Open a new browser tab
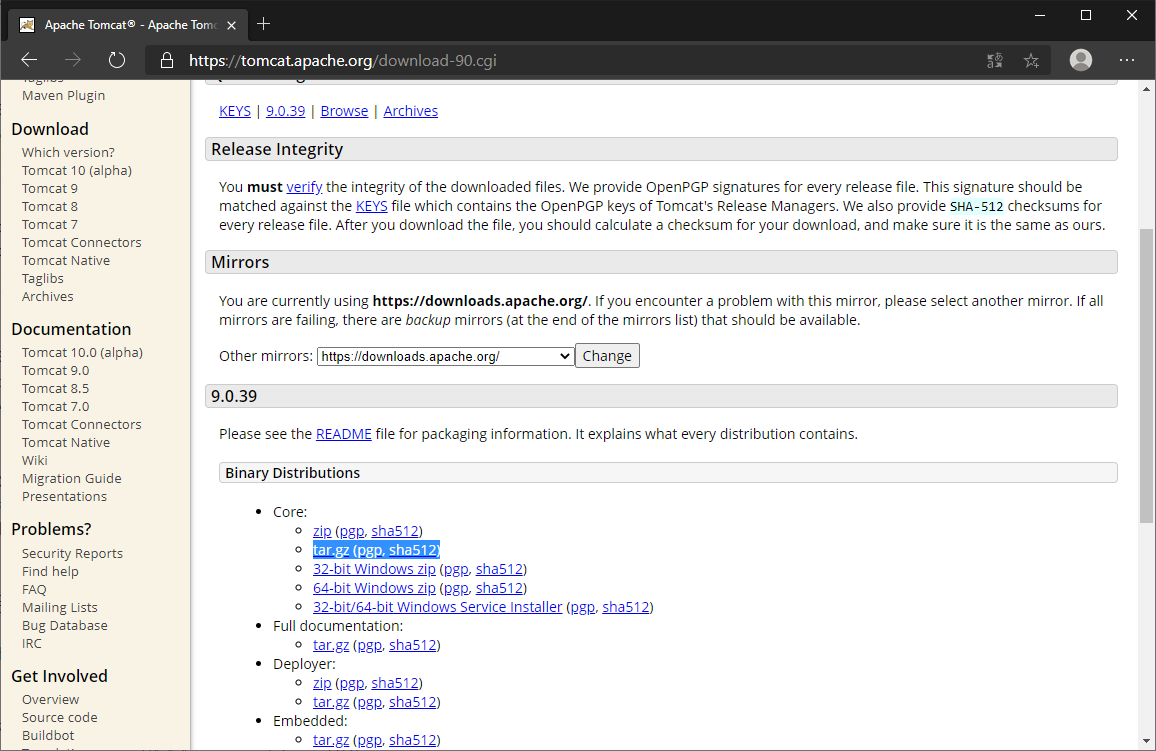1156x751 pixels. pyautogui.click(x=263, y=24)
